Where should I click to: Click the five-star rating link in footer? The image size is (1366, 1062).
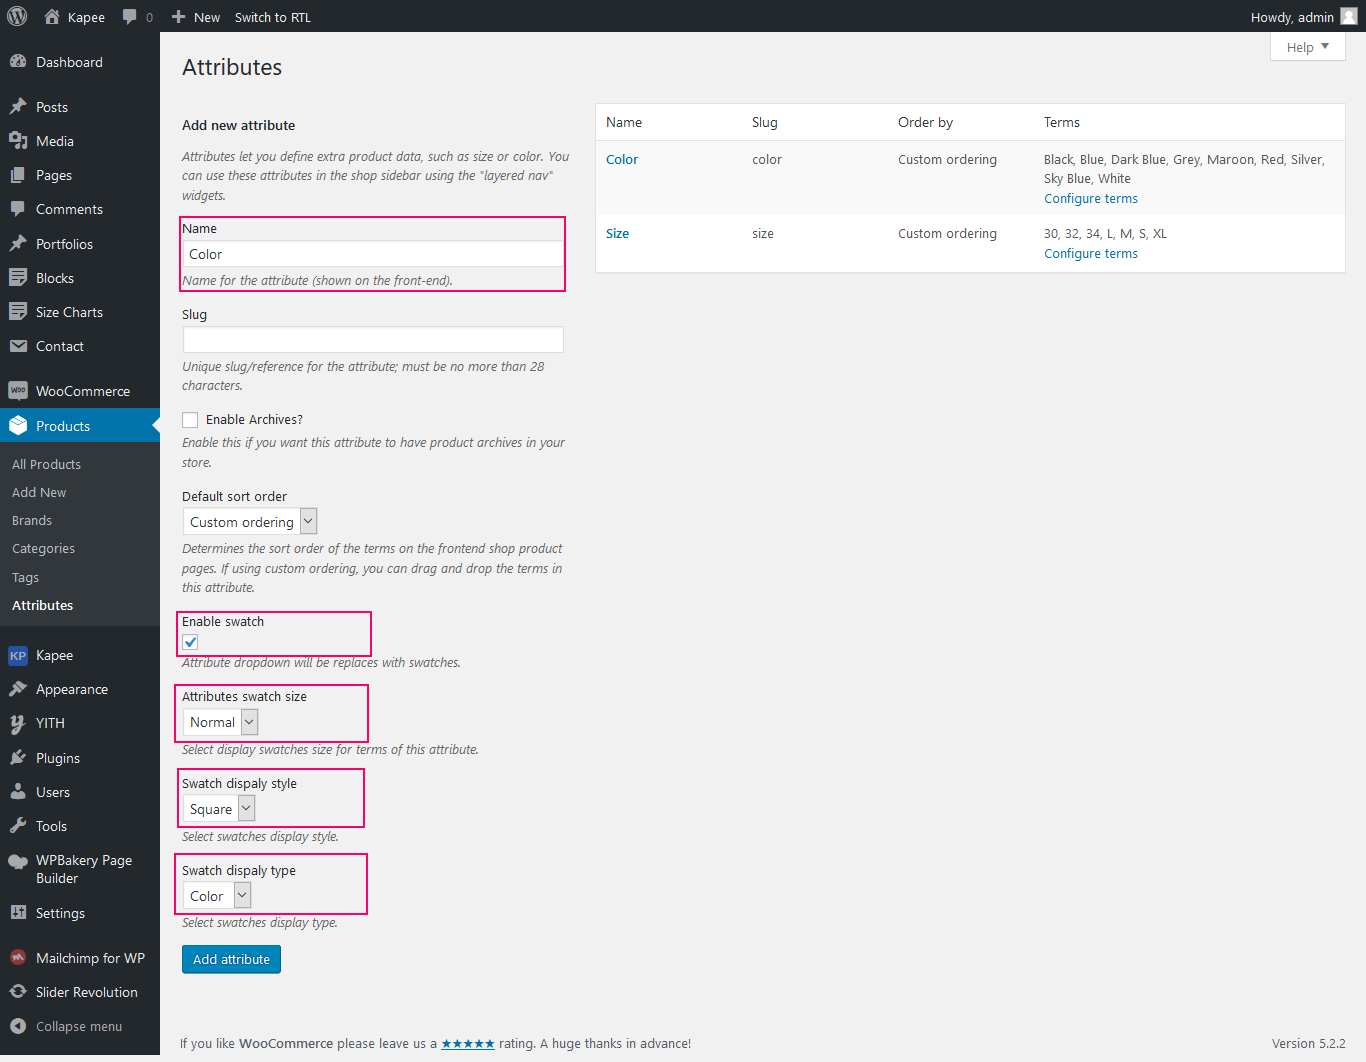pos(468,1043)
